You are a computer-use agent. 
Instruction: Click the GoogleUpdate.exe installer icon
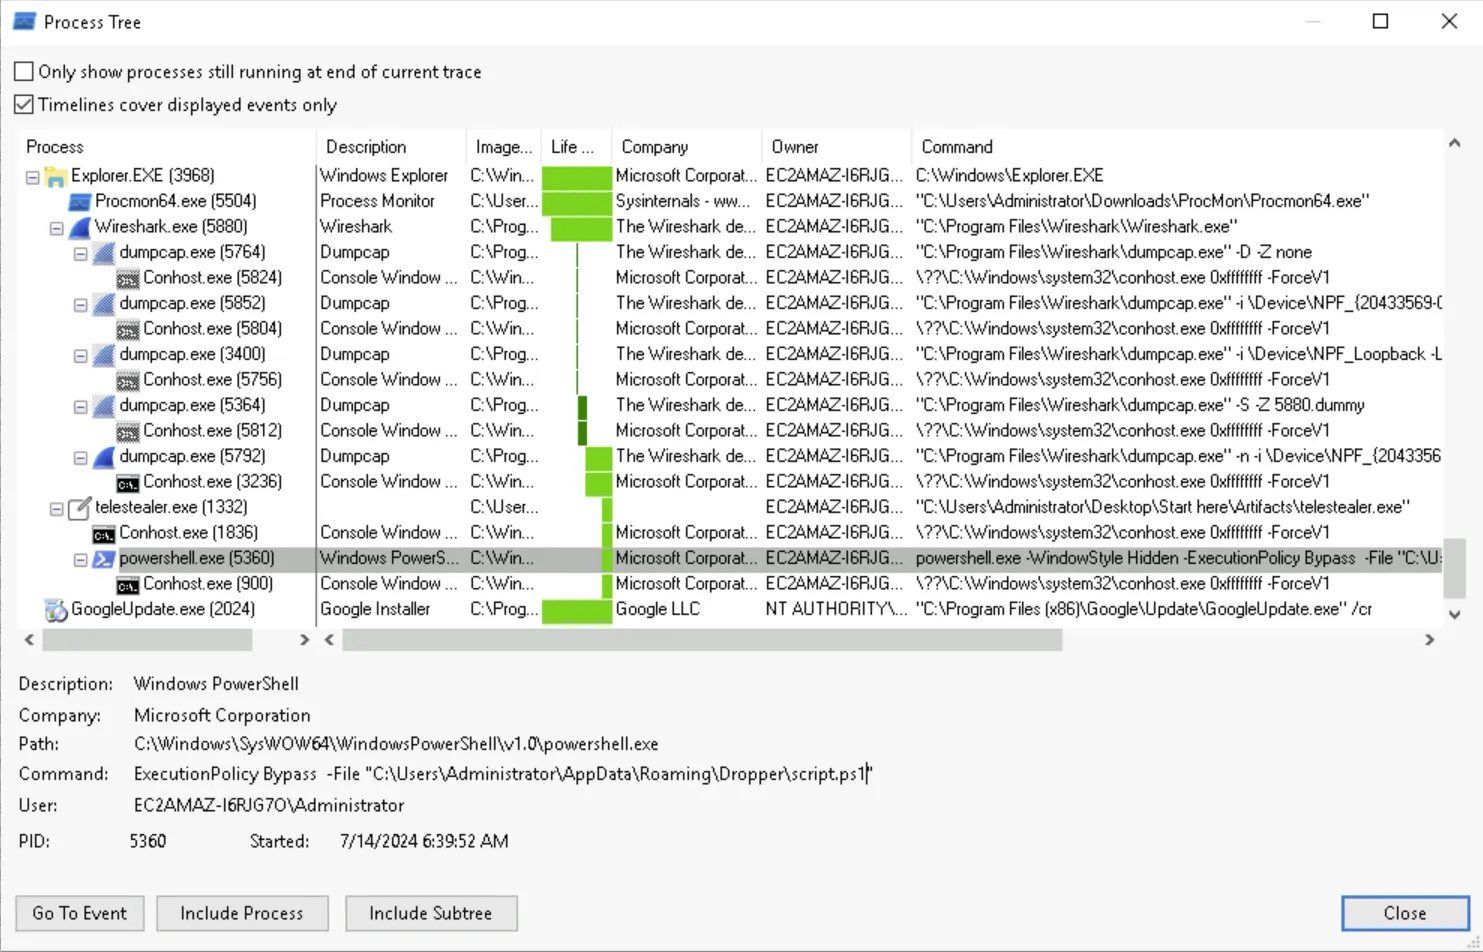coord(56,609)
